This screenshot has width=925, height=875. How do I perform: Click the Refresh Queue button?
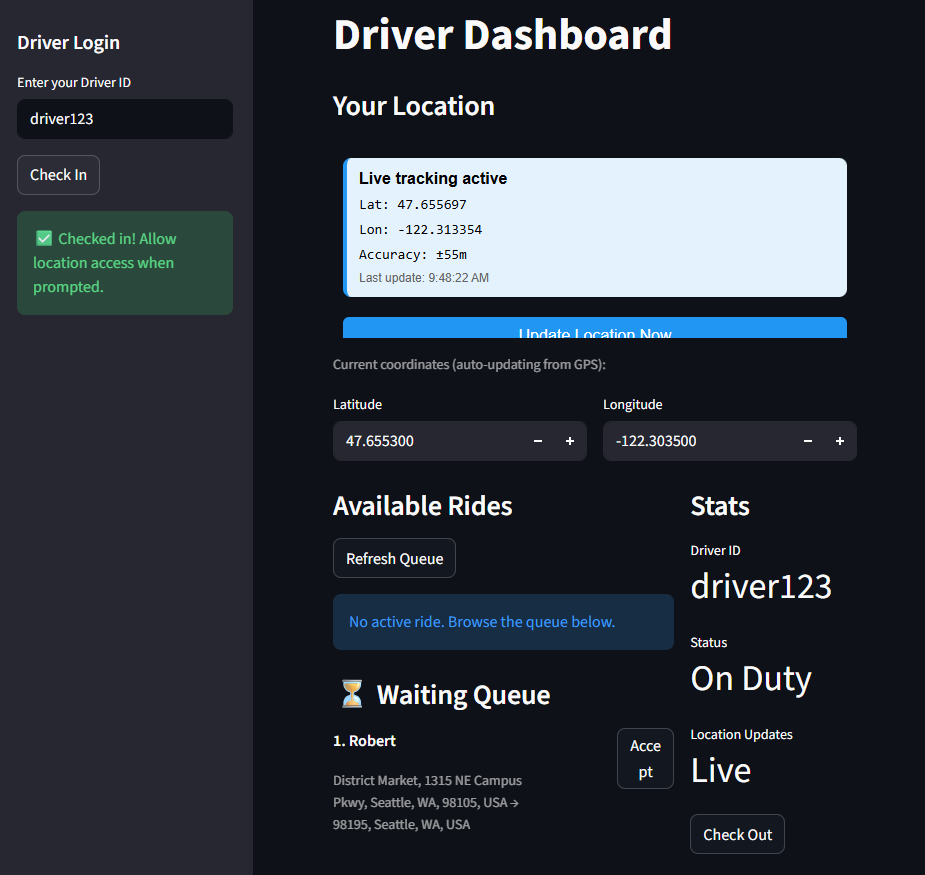(394, 558)
